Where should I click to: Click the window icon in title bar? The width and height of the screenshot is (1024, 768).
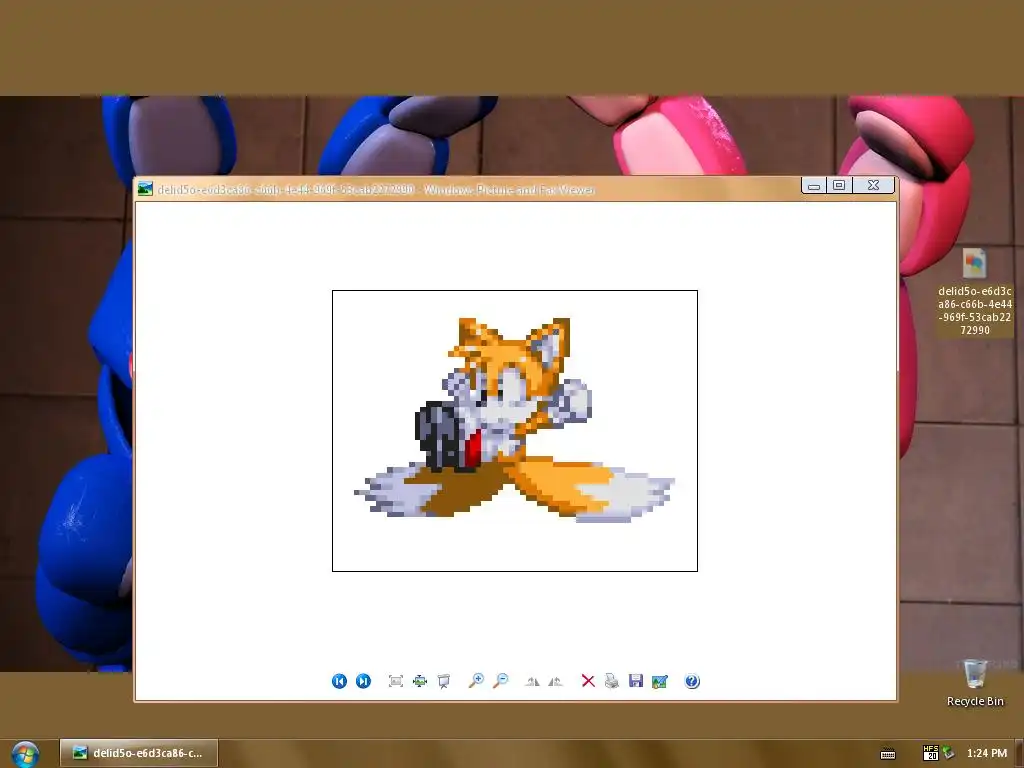pos(145,189)
